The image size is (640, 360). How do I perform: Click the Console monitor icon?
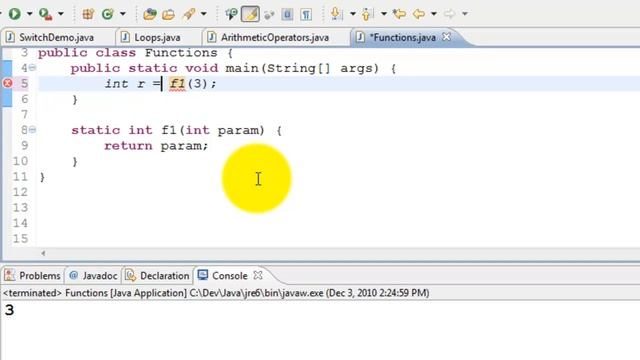tap(203, 275)
